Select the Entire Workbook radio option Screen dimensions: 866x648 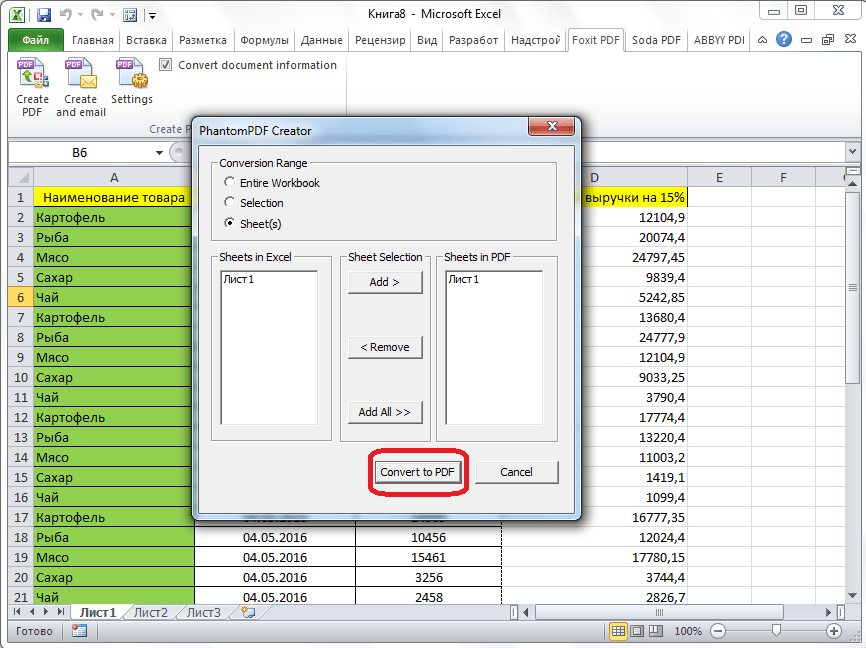[231, 183]
